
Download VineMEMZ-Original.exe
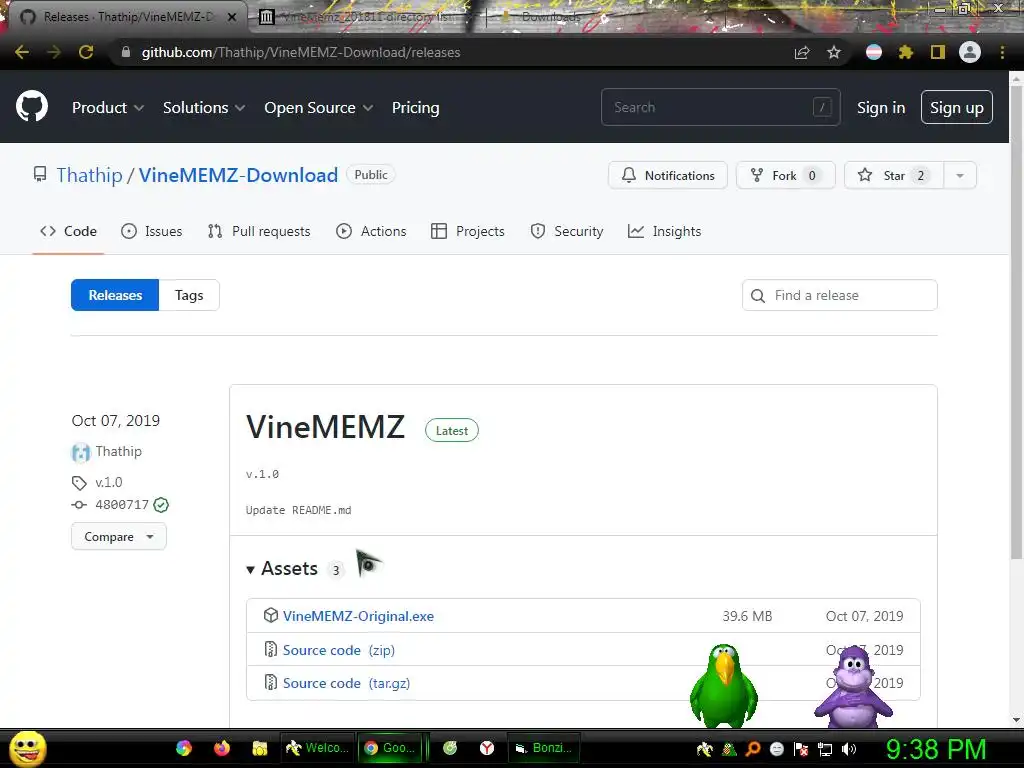click(358, 616)
